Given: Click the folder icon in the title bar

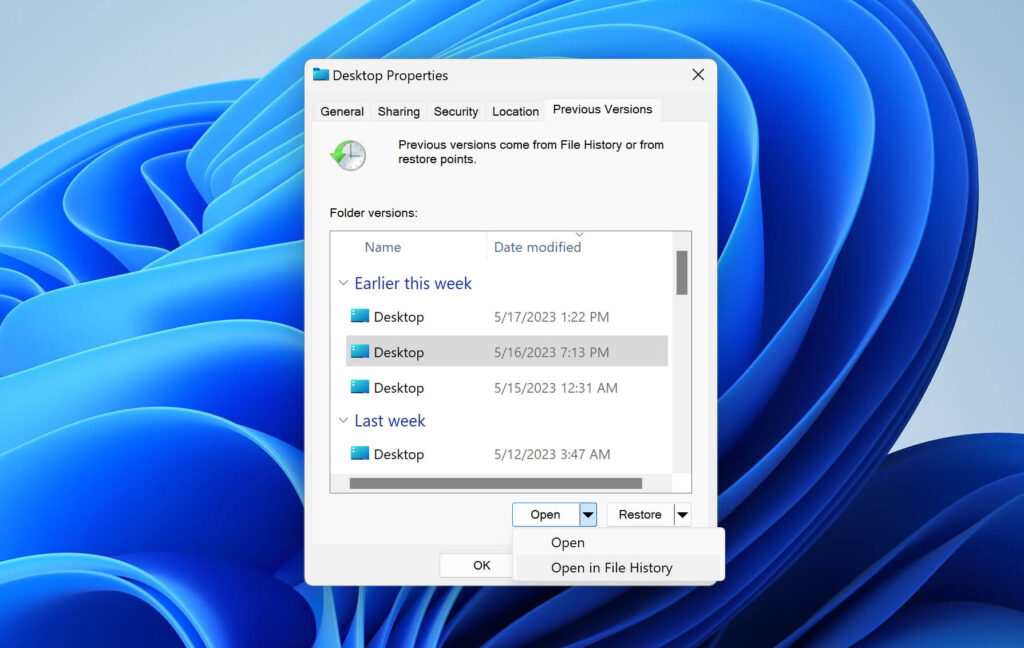Looking at the screenshot, I should [x=320, y=74].
